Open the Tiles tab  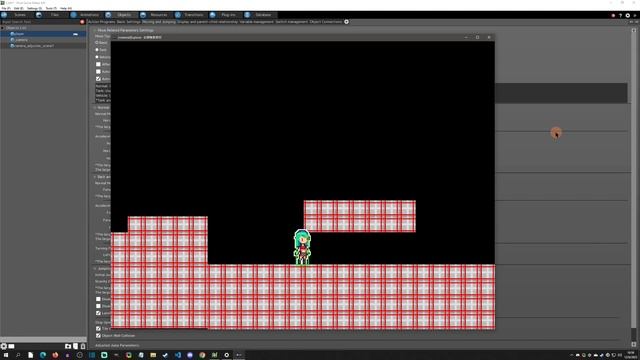(x=55, y=15)
